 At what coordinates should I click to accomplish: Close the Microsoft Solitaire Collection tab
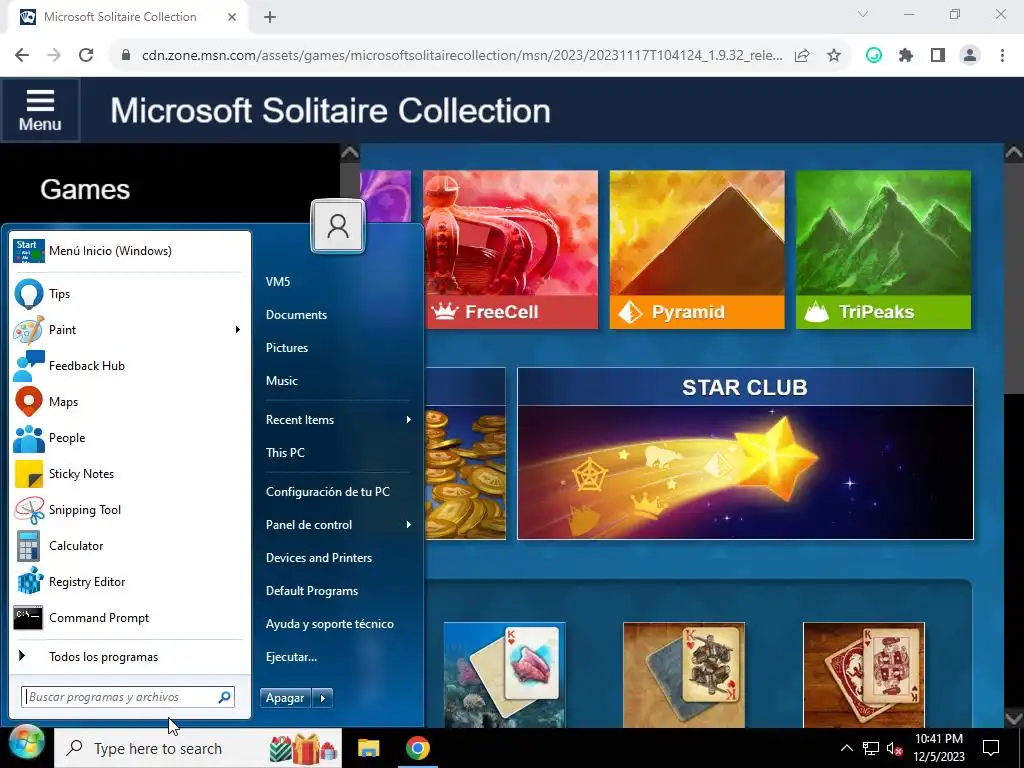tap(232, 17)
